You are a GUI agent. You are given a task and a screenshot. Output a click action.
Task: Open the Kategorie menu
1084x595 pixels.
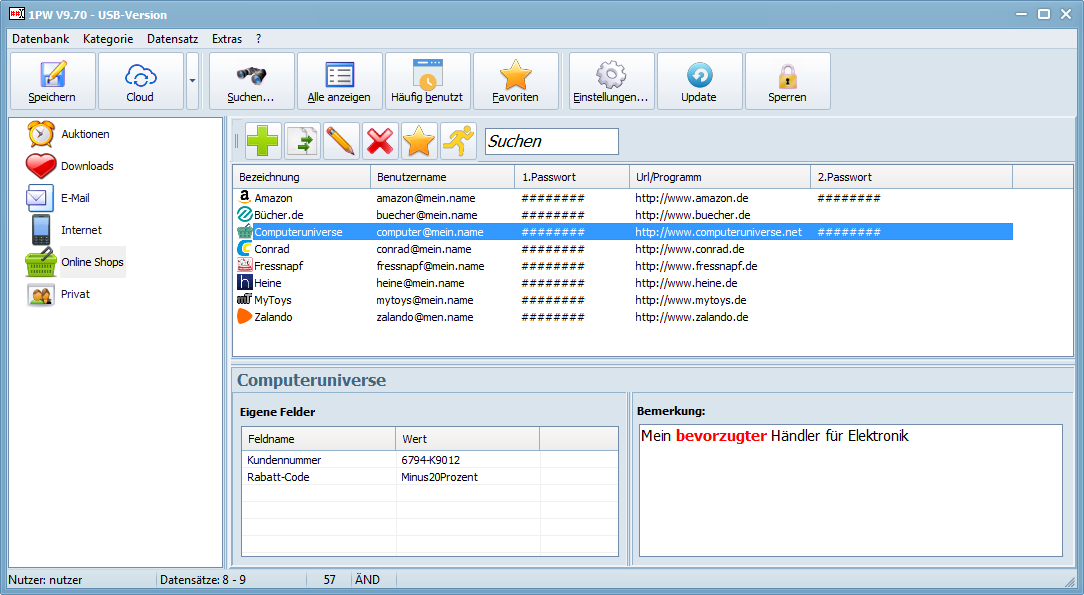click(108, 39)
